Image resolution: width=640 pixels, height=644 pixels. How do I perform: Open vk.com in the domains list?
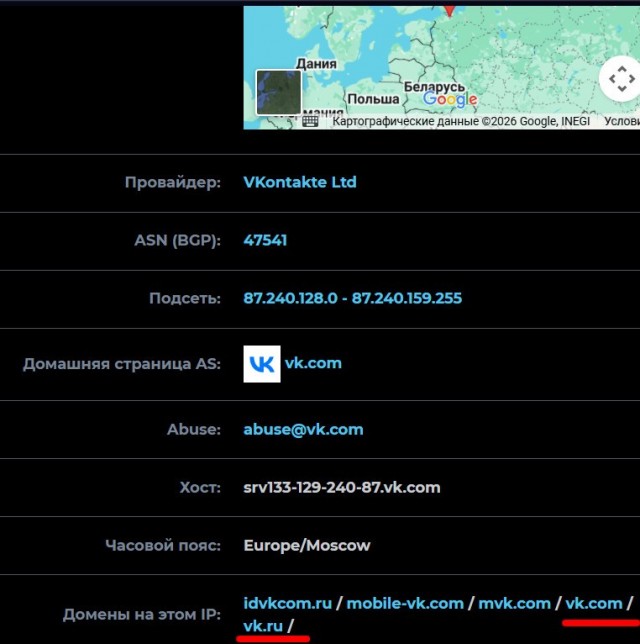(x=594, y=603)
